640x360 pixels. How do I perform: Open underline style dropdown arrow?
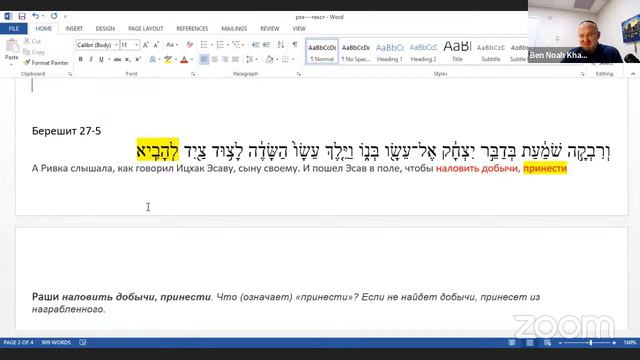(x=109, y=60)
